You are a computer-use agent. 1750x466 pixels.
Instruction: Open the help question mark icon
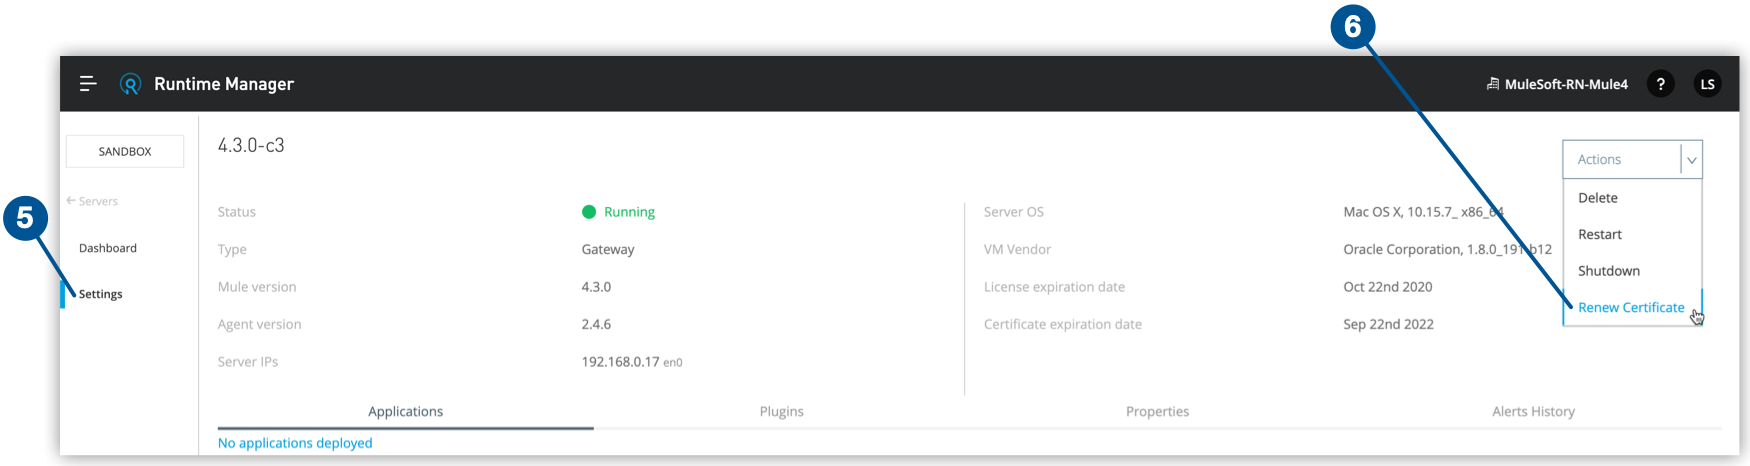tap(1660, 84)
